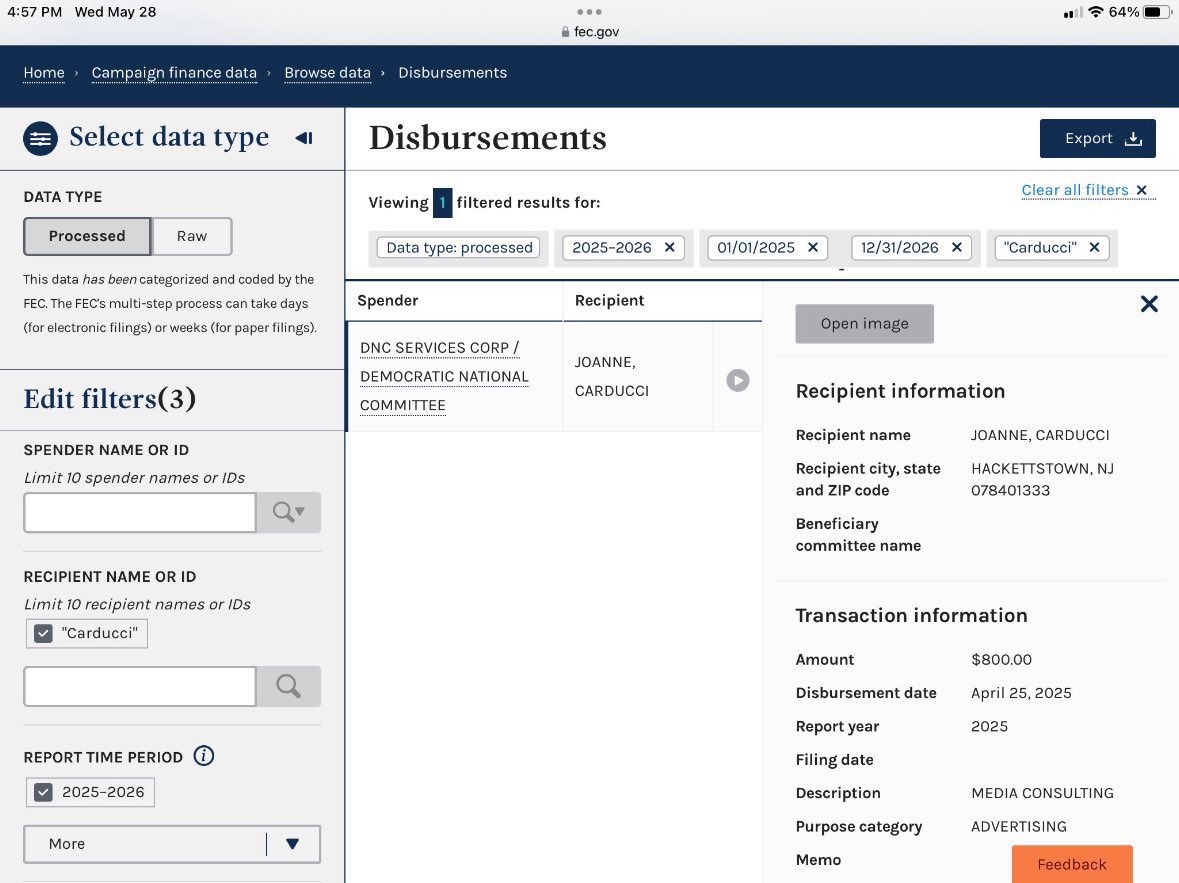1179x883 pixels.
Task: Click the April 25, 2025 disbursement date
Action: (x=1021, y=693)
